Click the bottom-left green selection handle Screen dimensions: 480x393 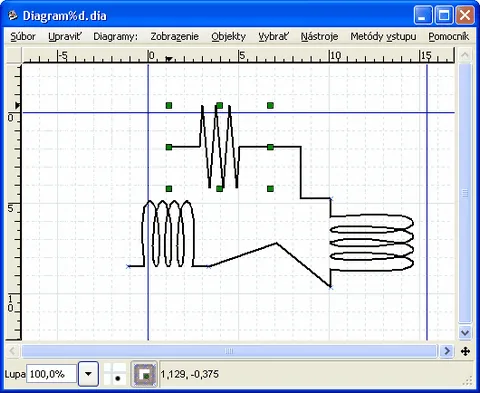click(169, 189)
